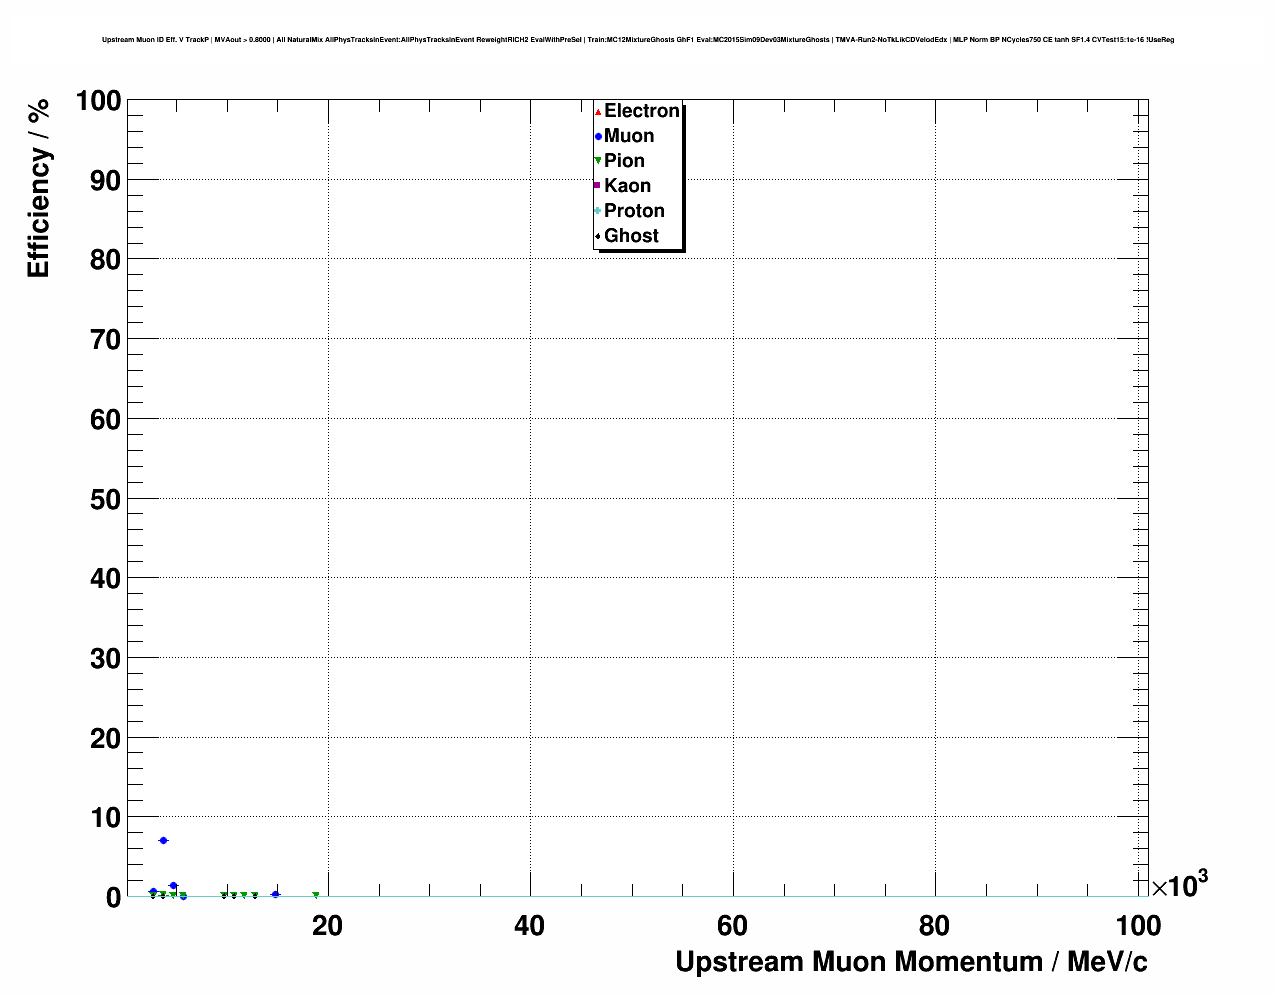The width and height of the screenshot is (1276, 996).
Task: Select the Ghost legend label text
Action: [631, 236]
